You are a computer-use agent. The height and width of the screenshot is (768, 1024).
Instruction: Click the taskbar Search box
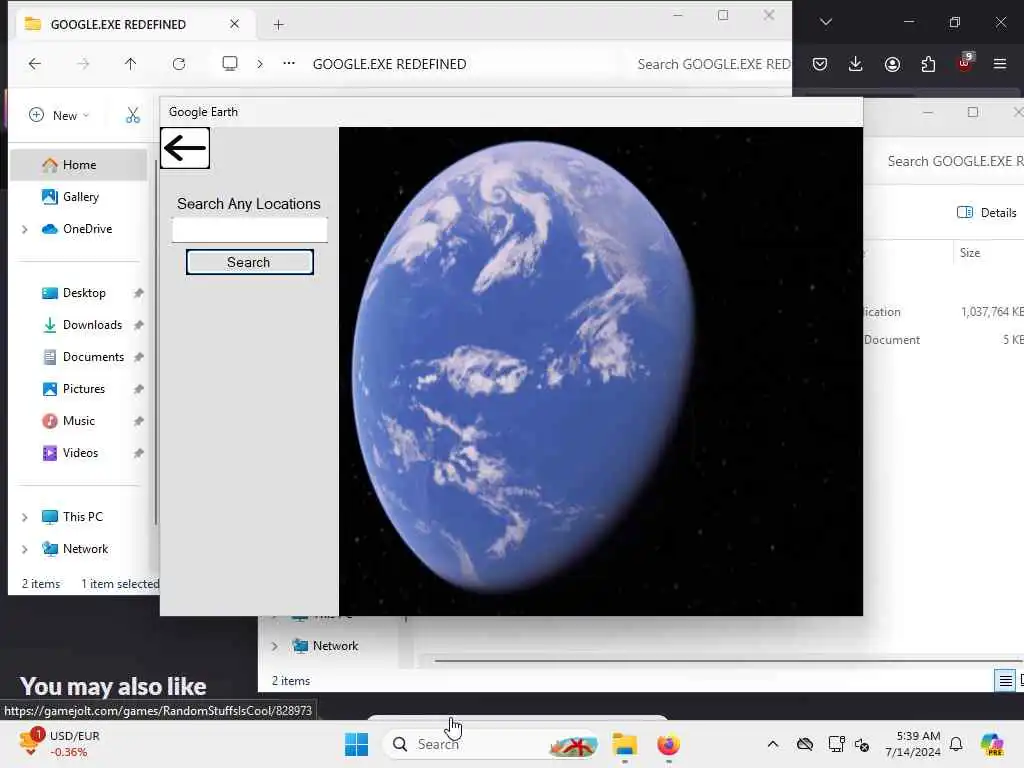point(491,744)
